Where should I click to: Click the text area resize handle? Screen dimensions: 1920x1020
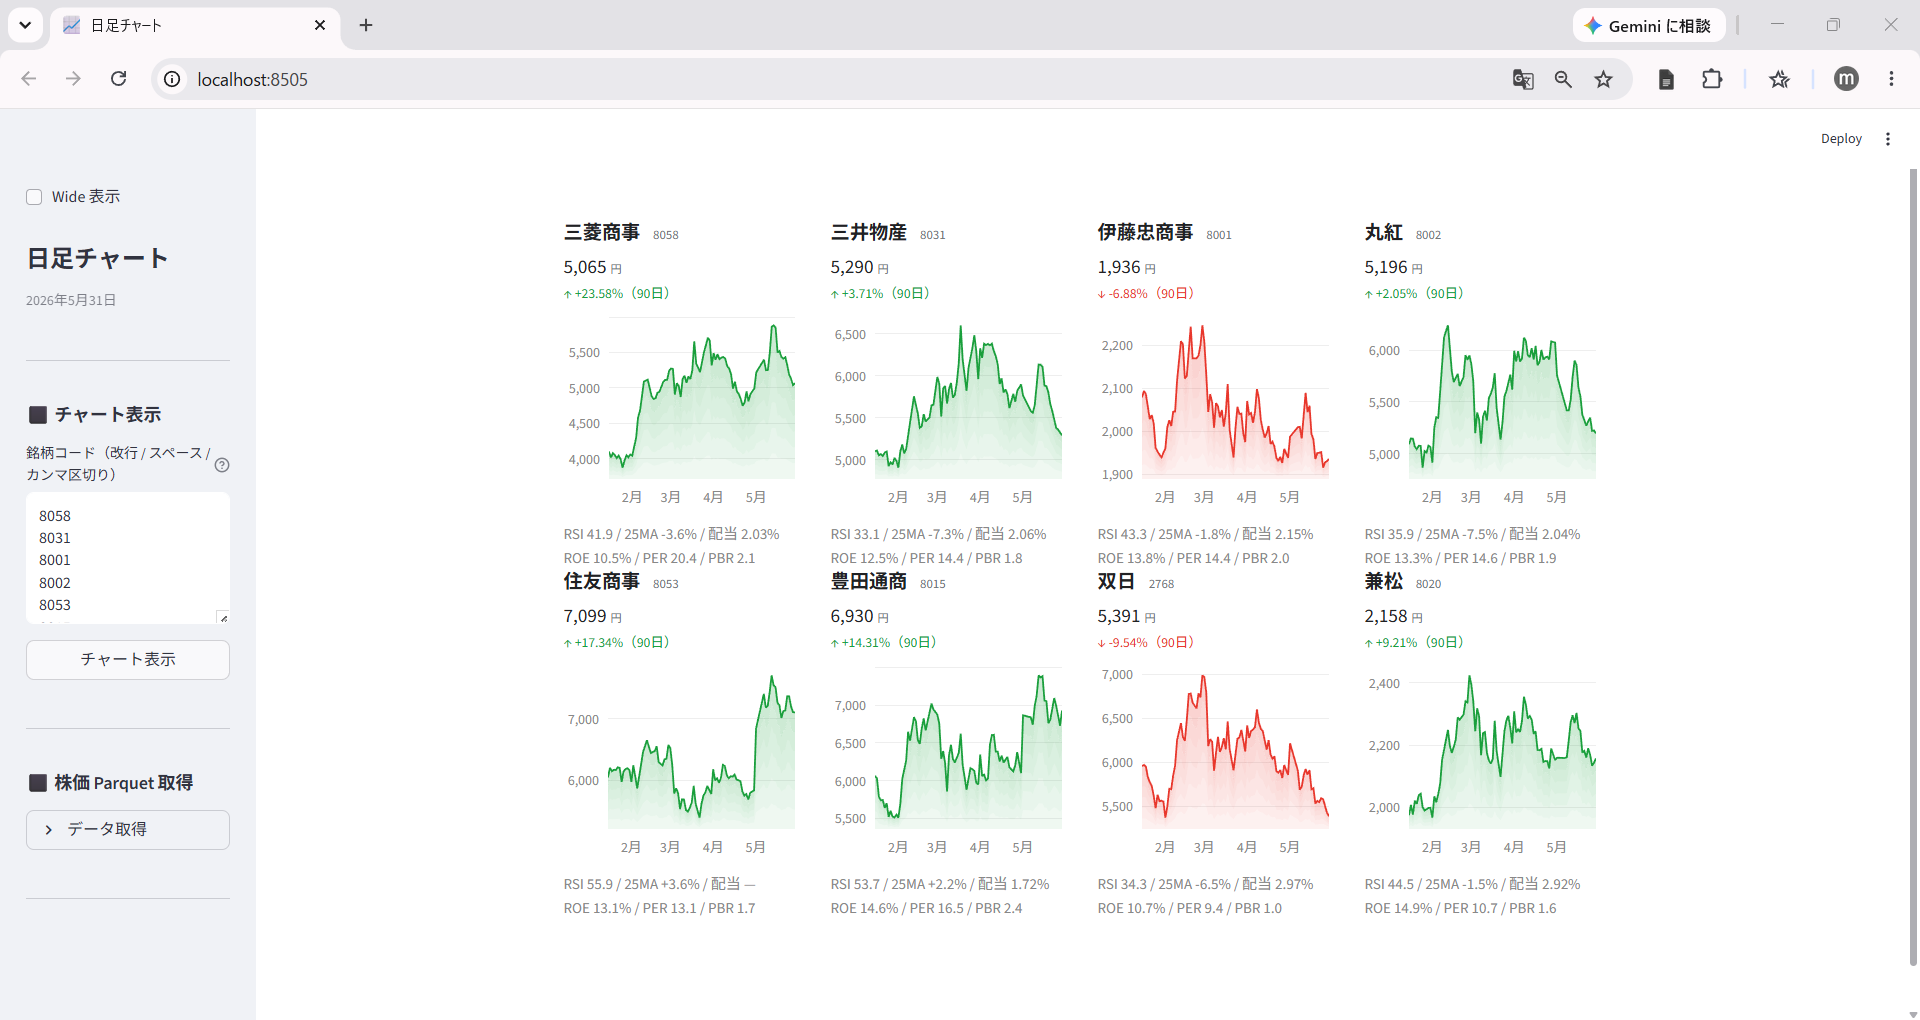(223, 617)
